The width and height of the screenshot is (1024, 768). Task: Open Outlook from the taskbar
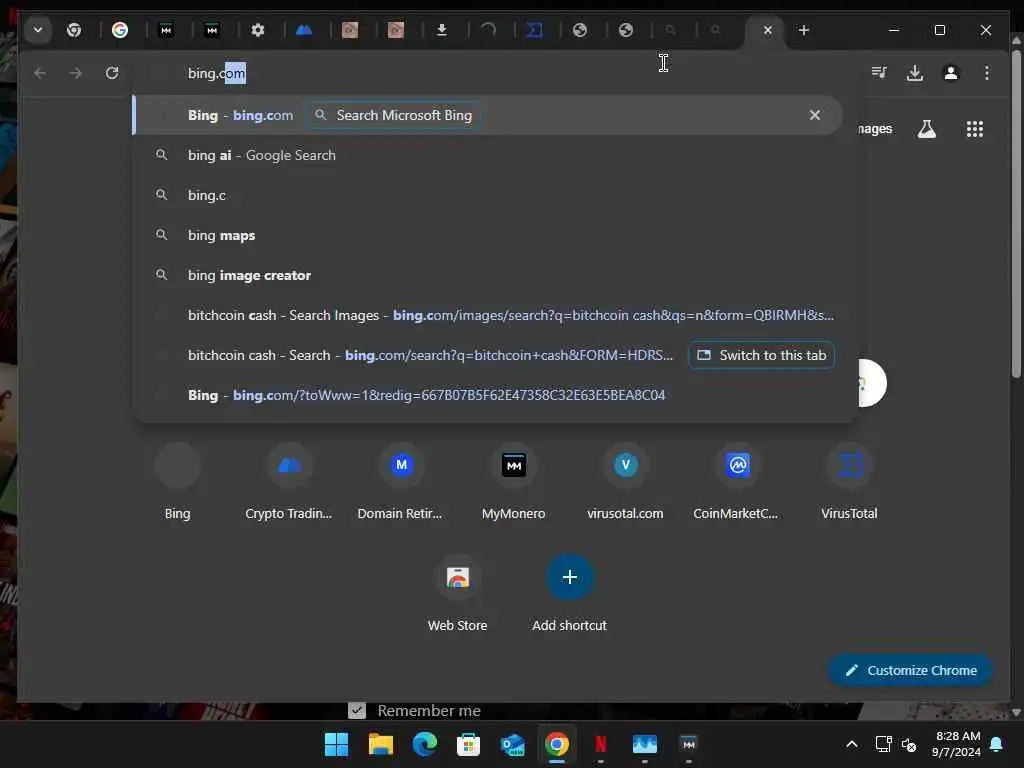click(x=513, y=744)
